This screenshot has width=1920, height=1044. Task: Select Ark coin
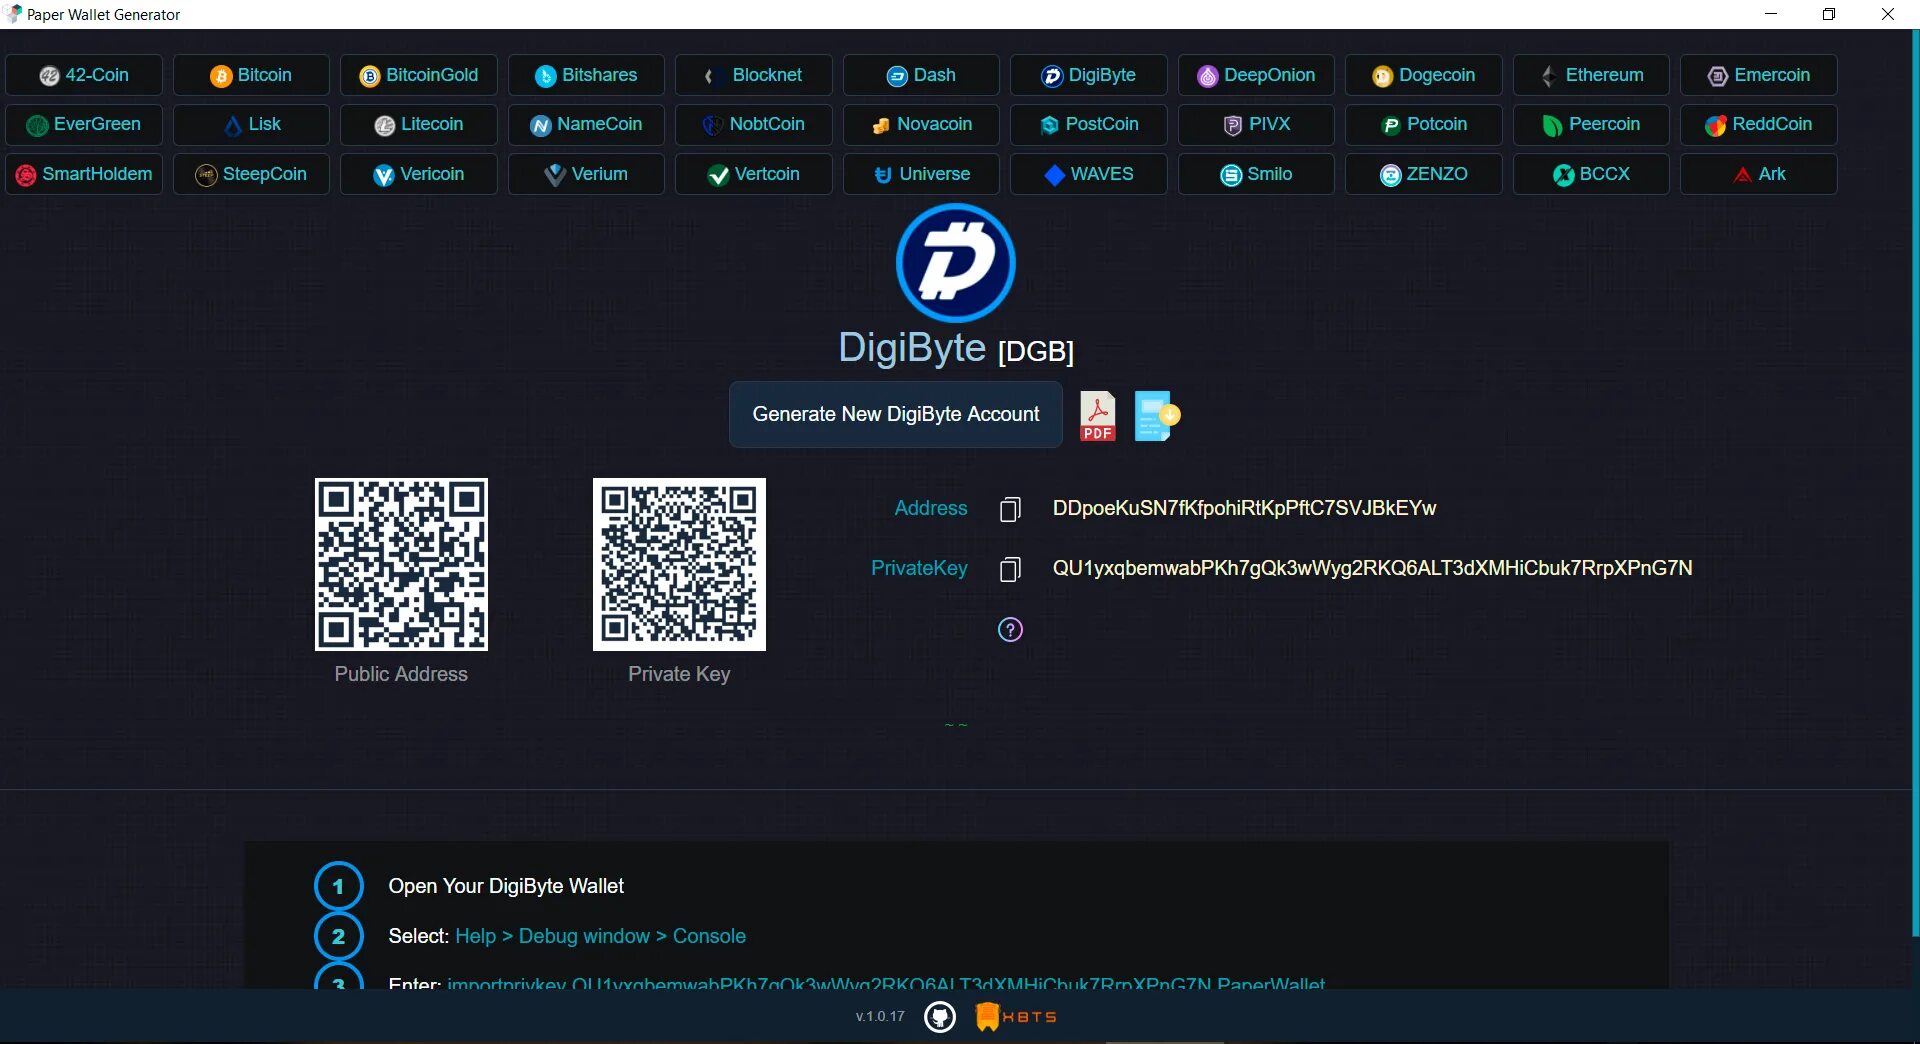point(1759,174)
